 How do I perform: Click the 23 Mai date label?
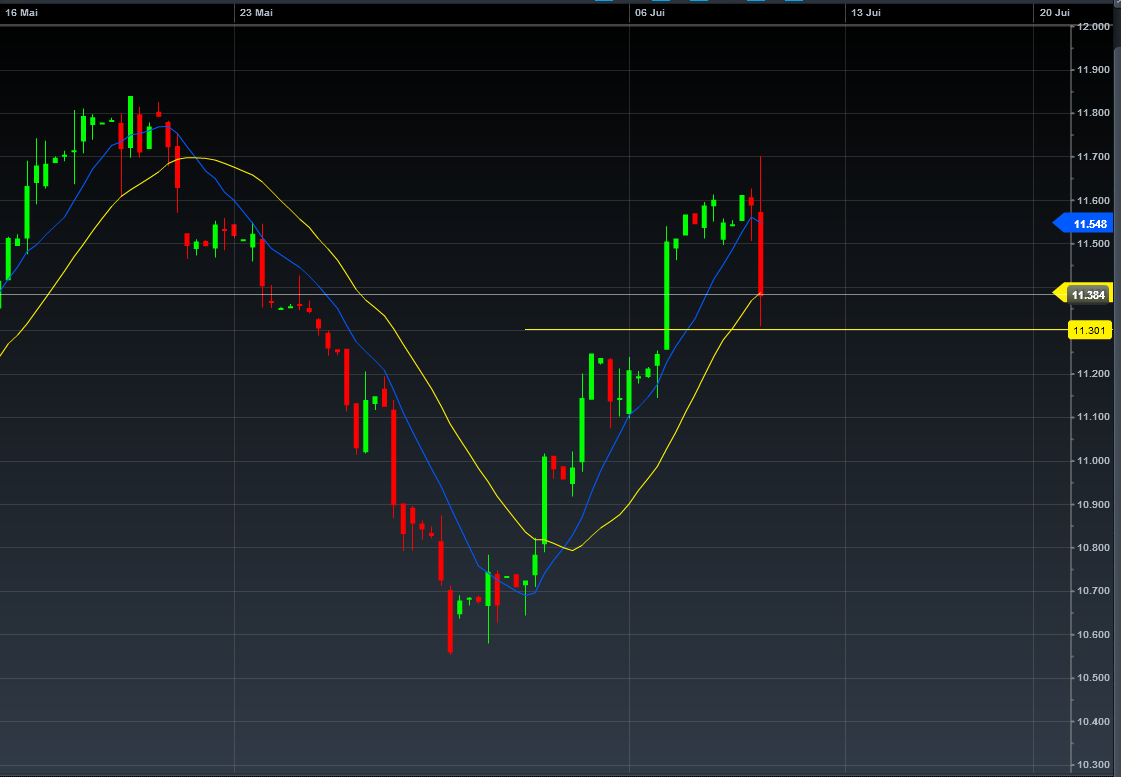point(256,13)
